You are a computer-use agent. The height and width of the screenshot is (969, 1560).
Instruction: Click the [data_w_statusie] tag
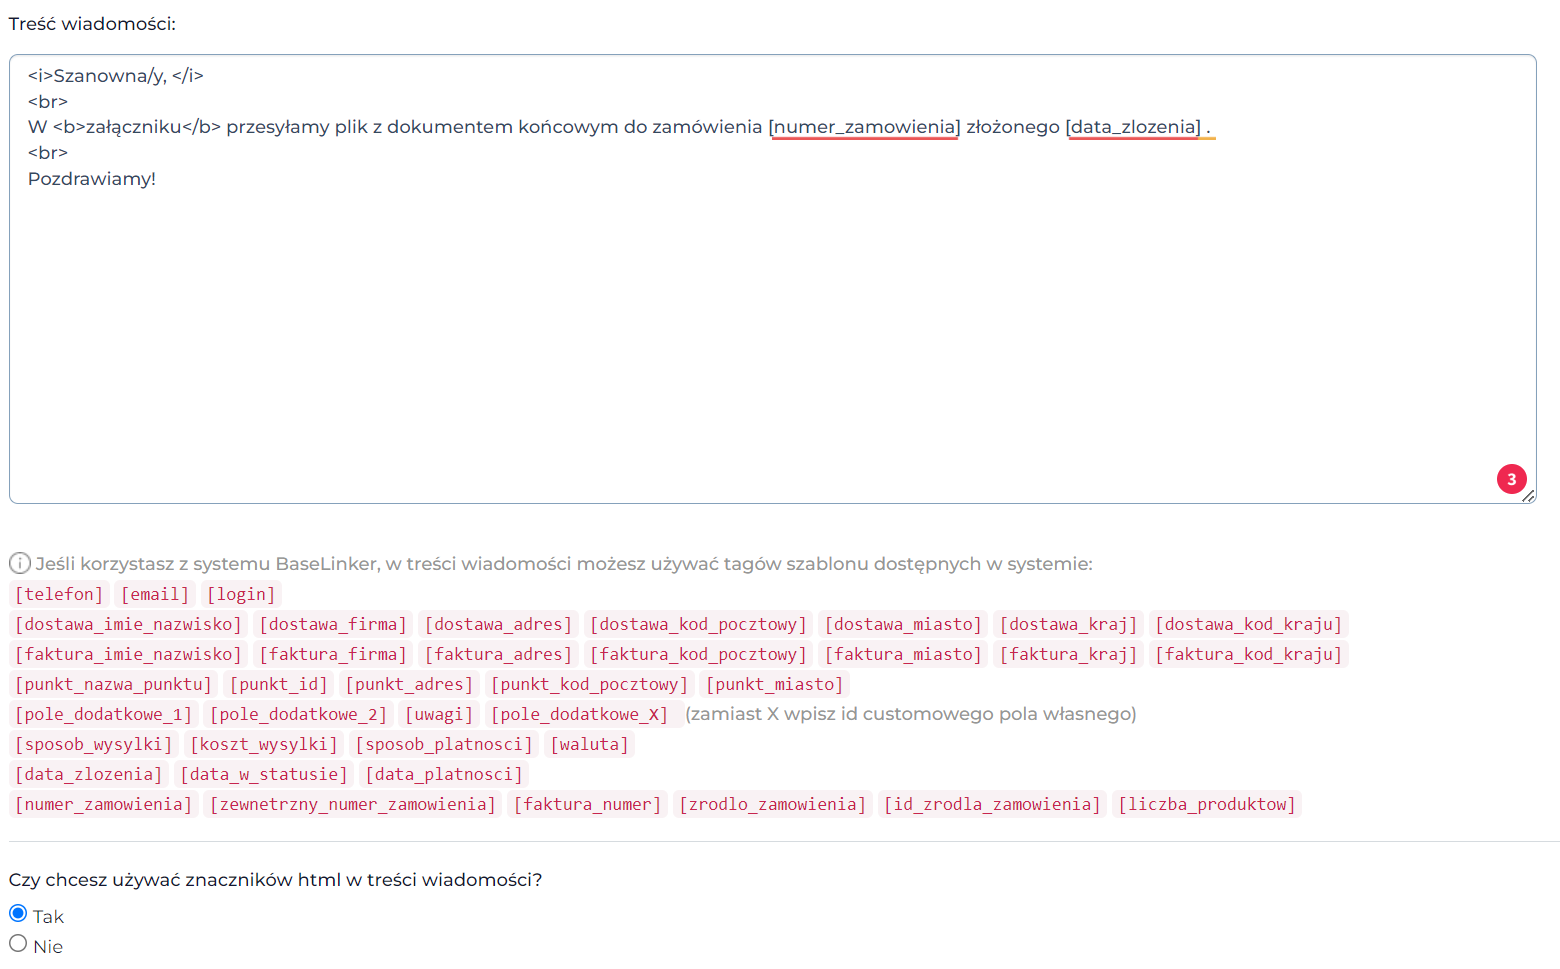[263, 774]
